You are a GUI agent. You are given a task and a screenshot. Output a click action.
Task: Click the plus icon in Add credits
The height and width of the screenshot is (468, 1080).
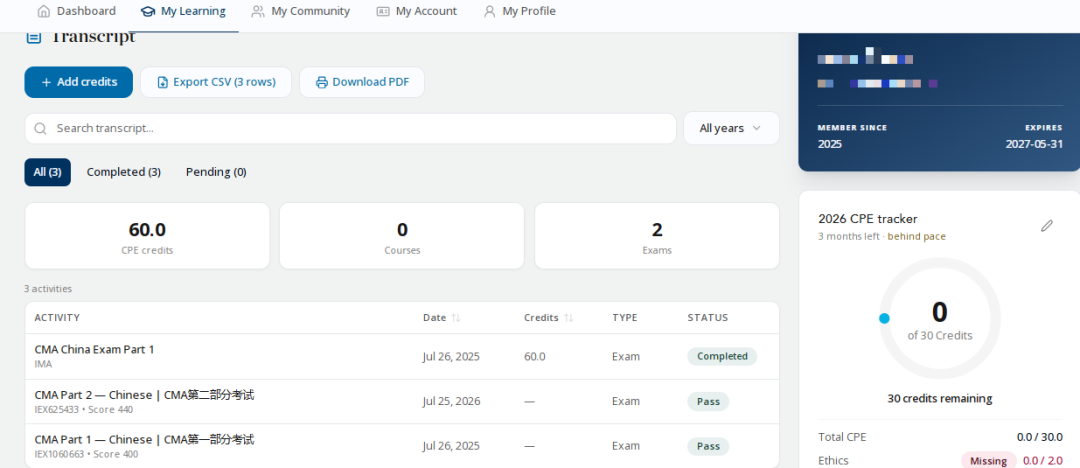[46, 82]
